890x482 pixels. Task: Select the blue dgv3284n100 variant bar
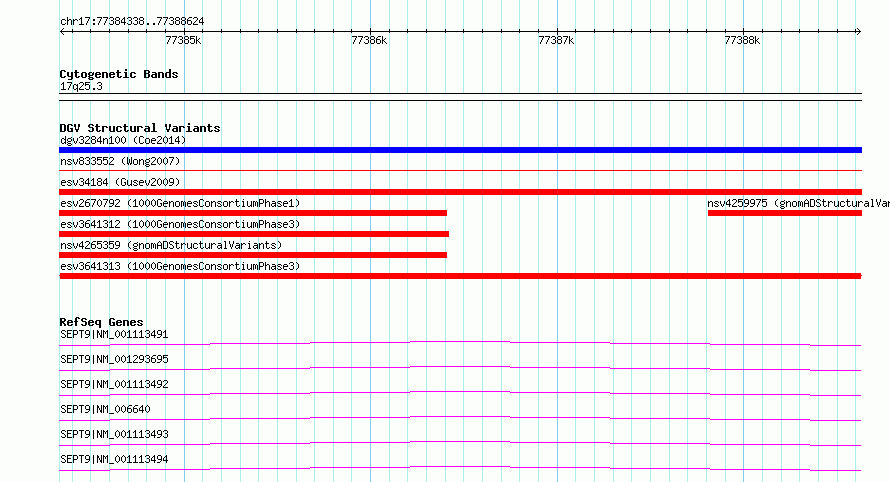pyautogui.click(x=460, y=150)
